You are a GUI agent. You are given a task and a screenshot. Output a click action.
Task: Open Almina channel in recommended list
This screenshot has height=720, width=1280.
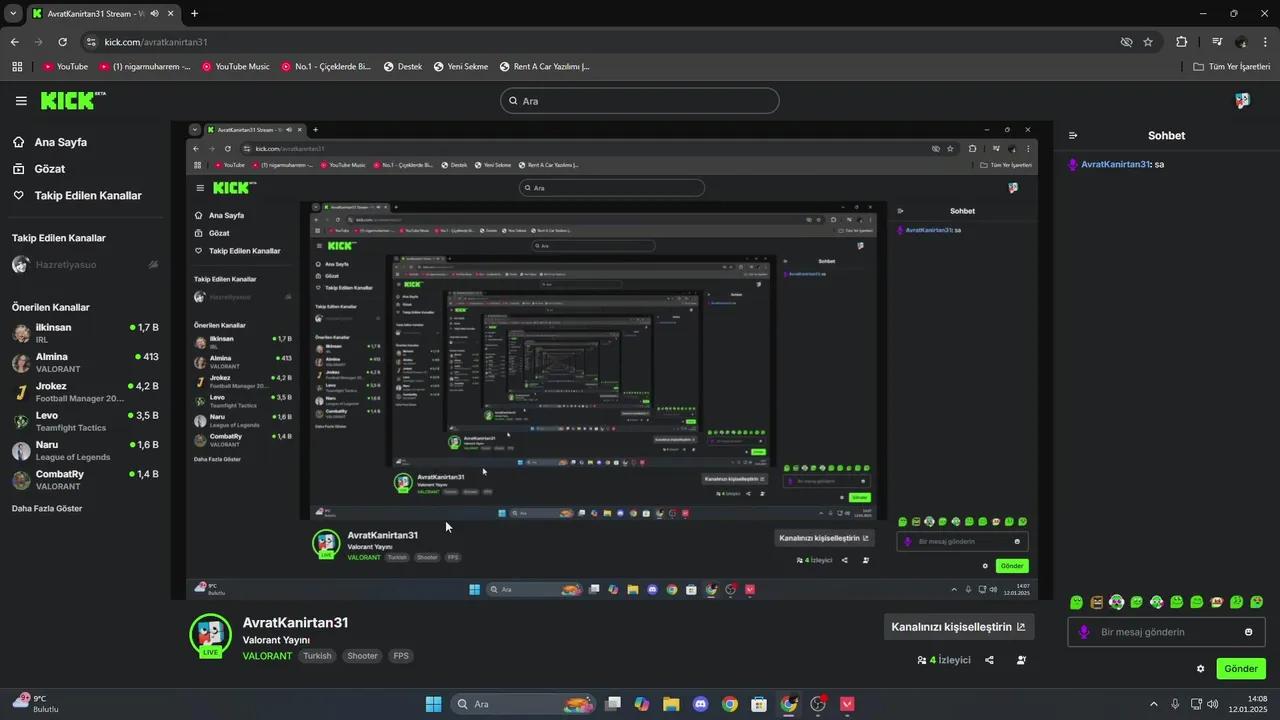coord(85,362)
